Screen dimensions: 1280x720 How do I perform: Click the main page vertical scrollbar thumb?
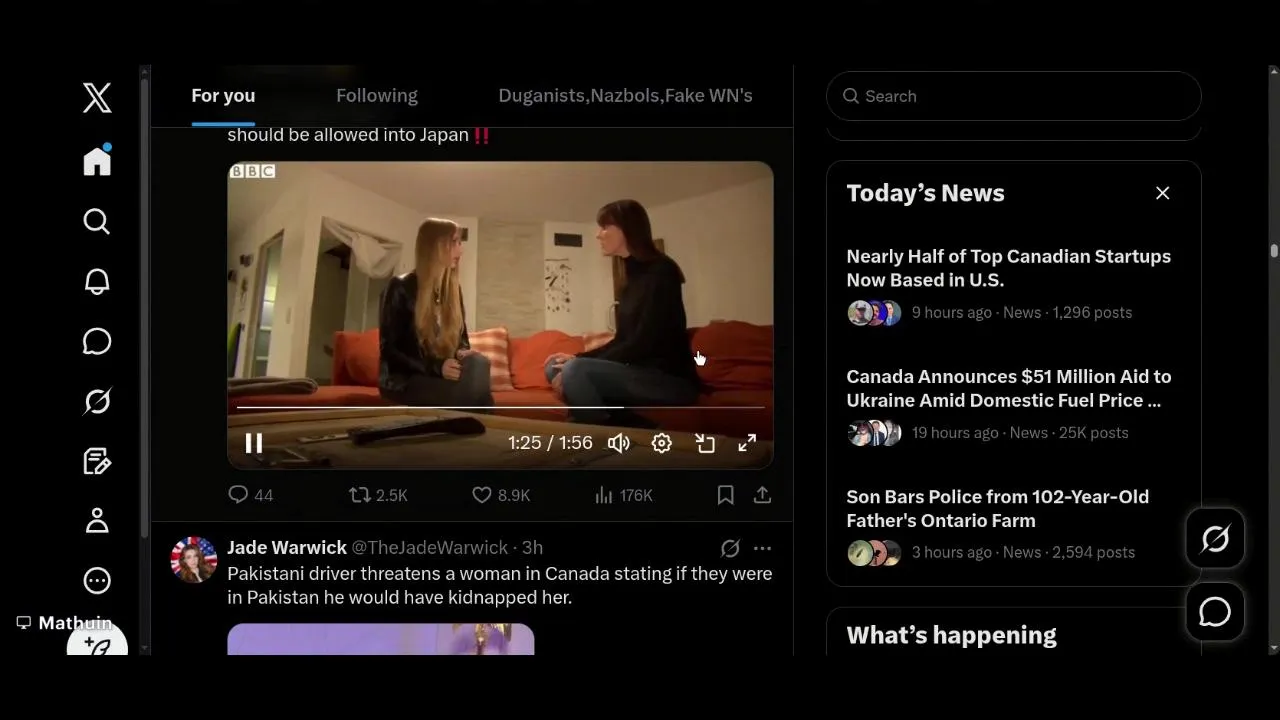coord(1273,251)
